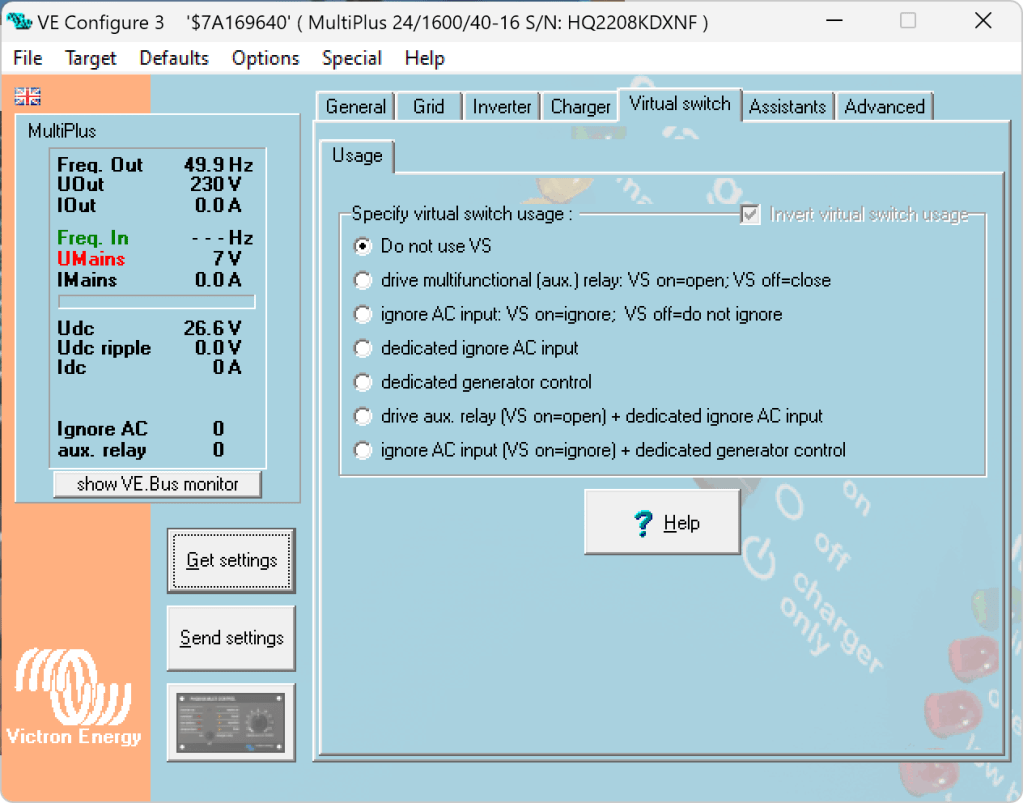Click show VE.Bus monitor button
Viewport: 1023px width, 803px height.
coord(158,484)
